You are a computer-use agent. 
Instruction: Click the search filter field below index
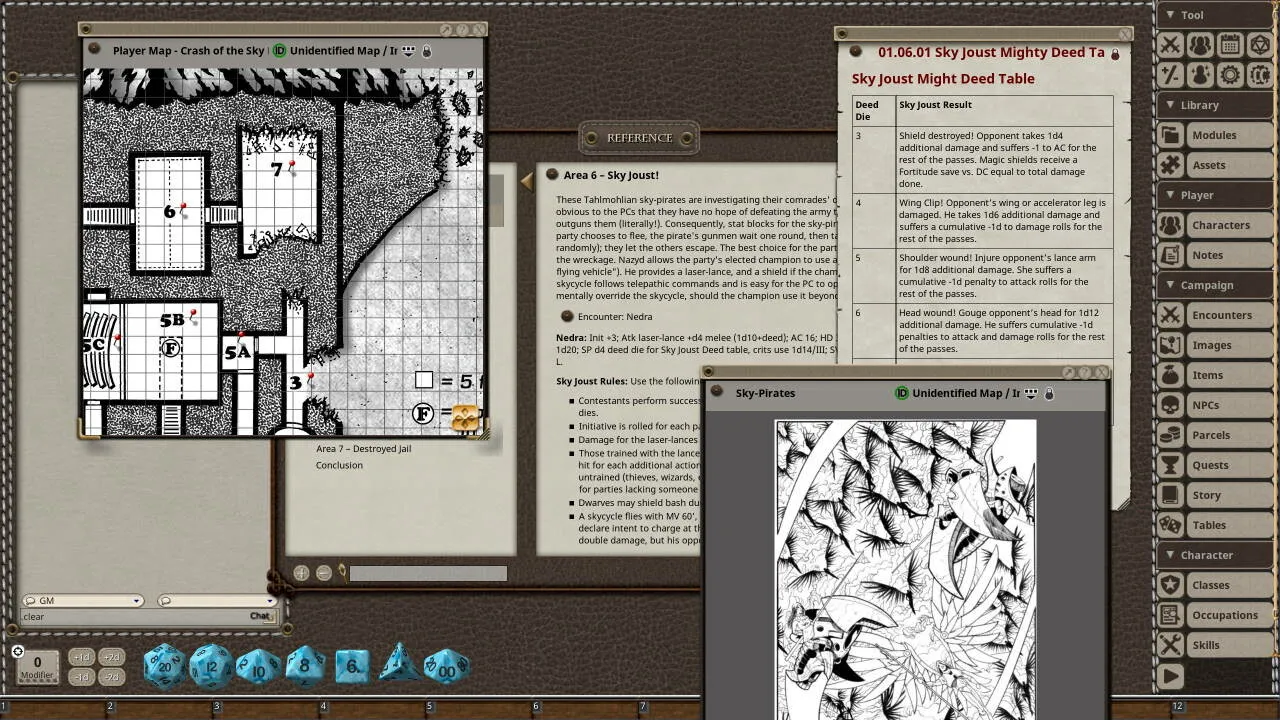(x=428, y=573)
